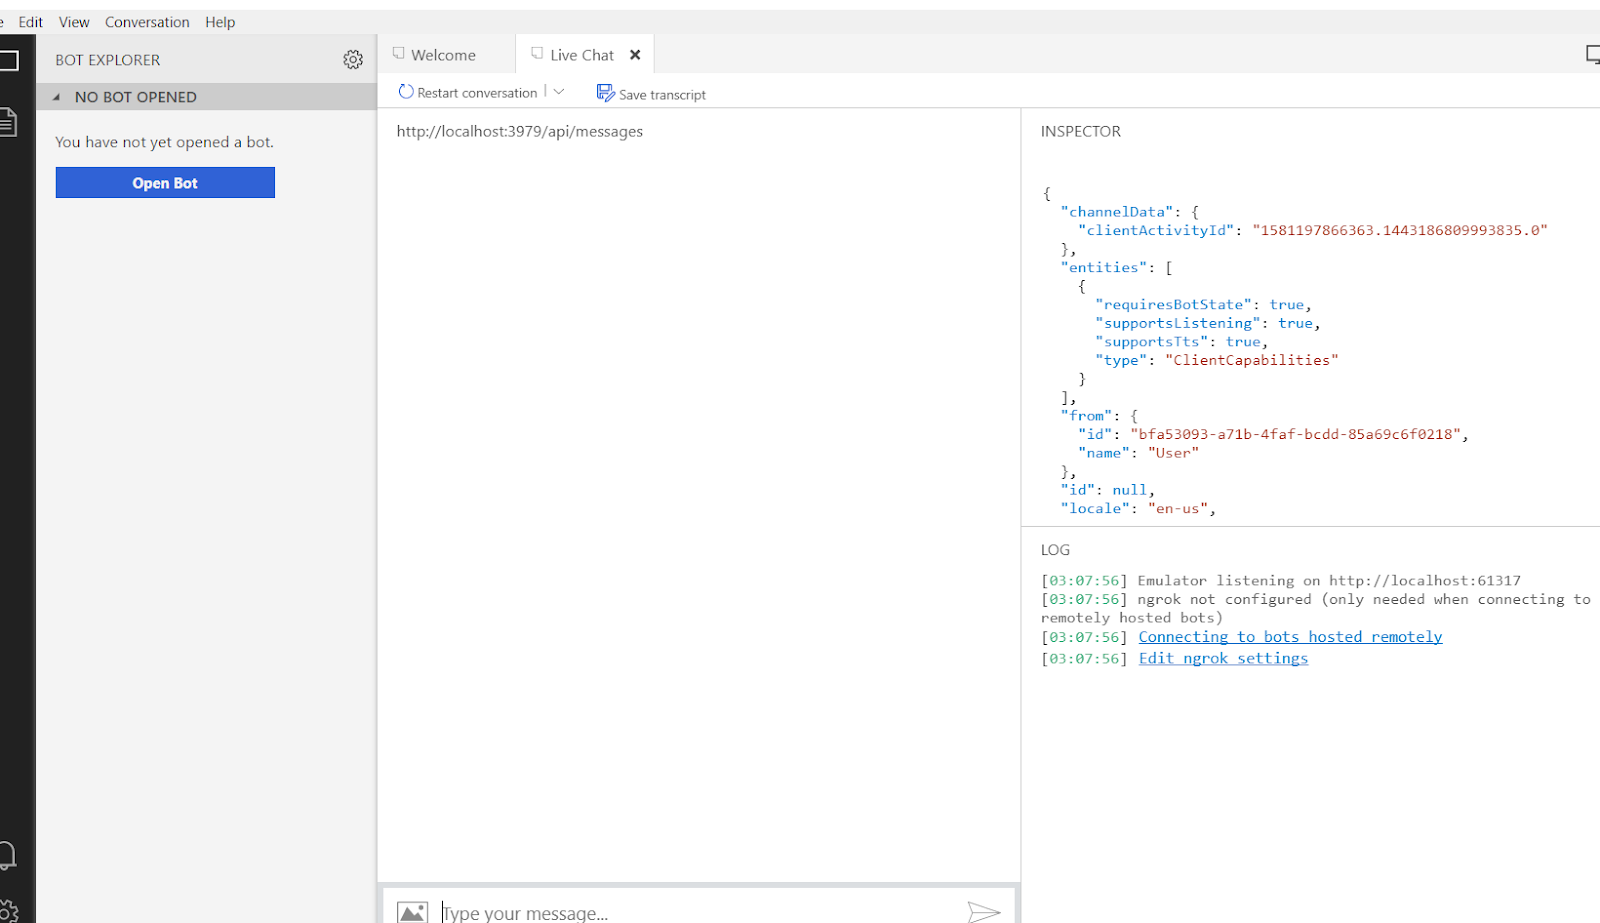This screenshot has height=923, width=1600.
Task: Toggle presentation mode icon at top right
Action: (1593, 55)
